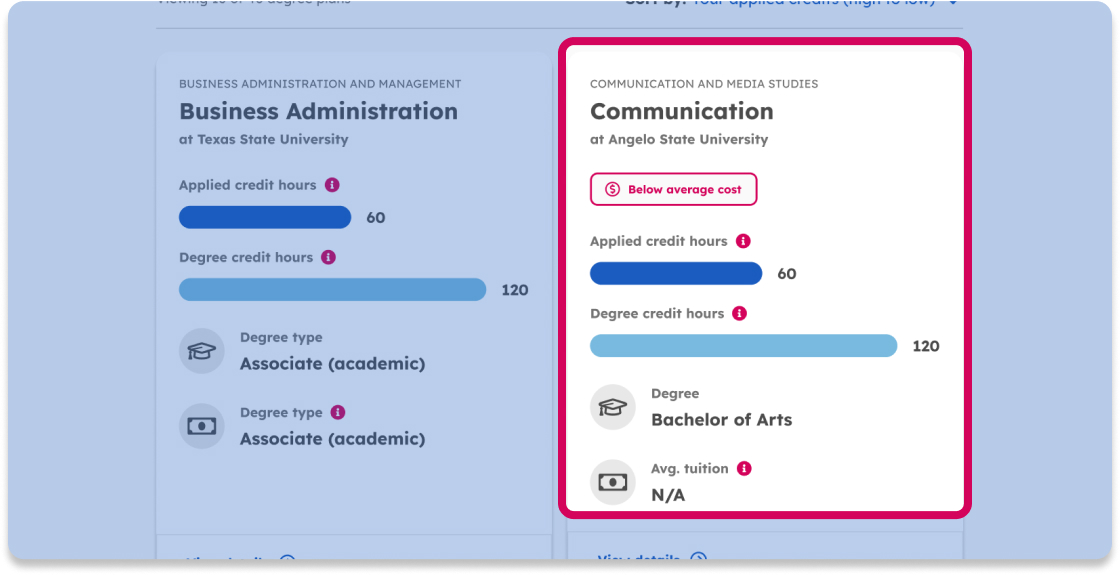
Task: Open the Business Administration degree title
Action: pyautogui.click(x=318, y=111)
